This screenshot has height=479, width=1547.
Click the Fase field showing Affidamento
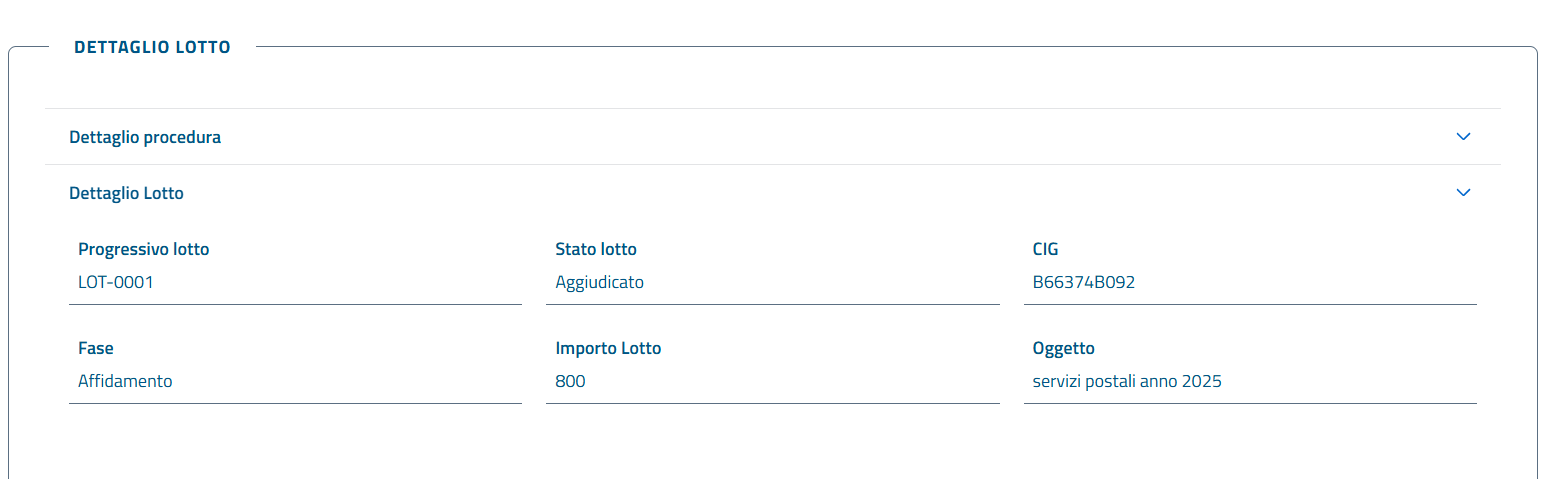pos(295,382)
